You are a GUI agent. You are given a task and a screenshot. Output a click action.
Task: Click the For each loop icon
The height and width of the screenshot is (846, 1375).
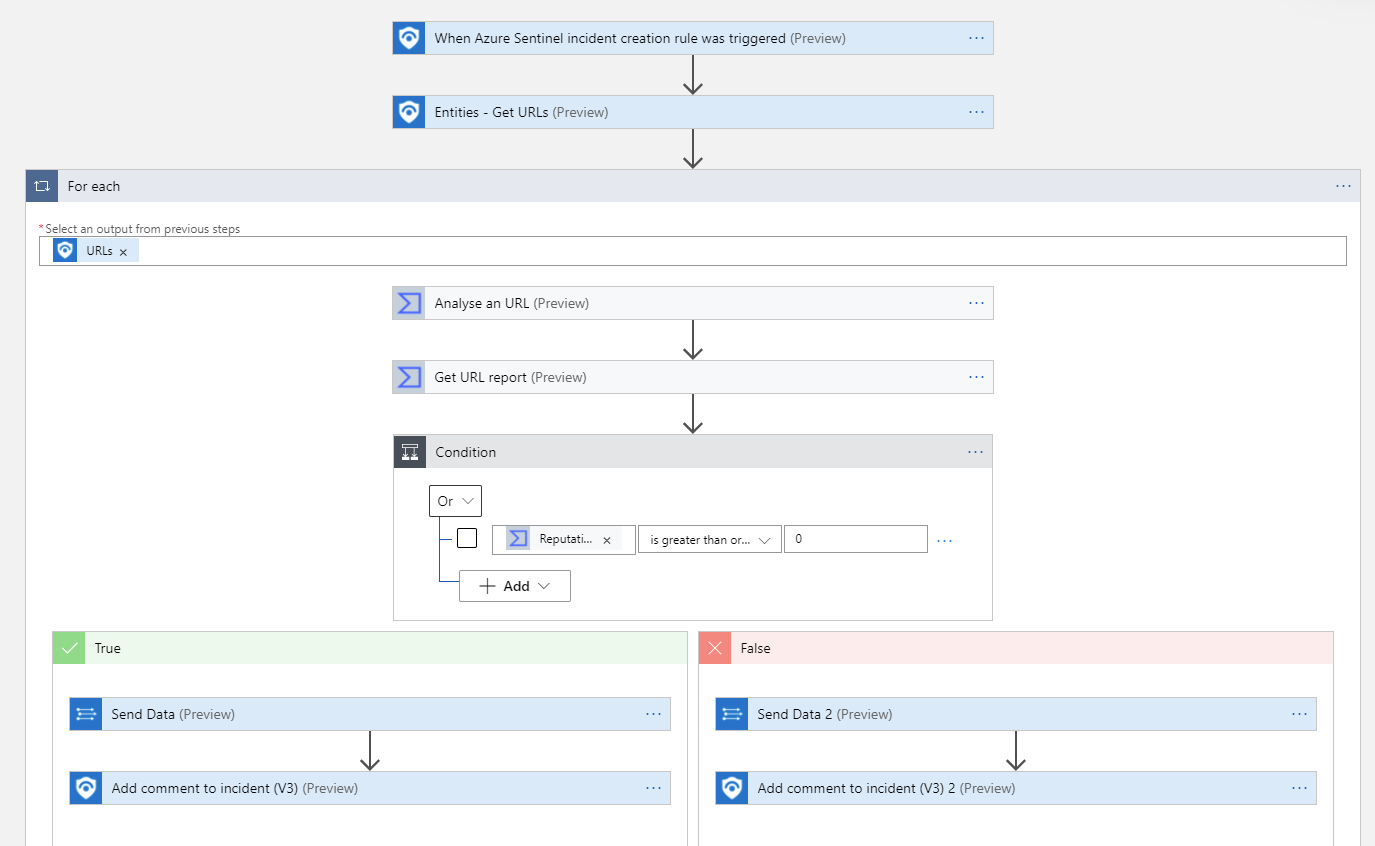click(x=42, y=186)
